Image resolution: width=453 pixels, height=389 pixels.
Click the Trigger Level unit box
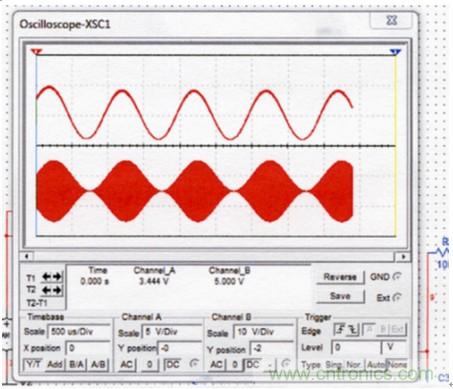point(393,347)
